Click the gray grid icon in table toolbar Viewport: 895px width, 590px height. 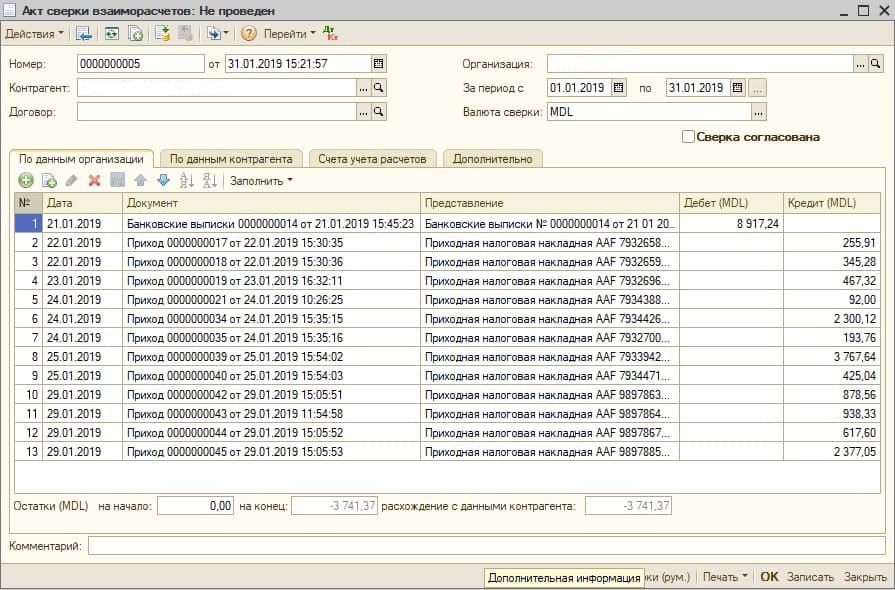point(118,181)
